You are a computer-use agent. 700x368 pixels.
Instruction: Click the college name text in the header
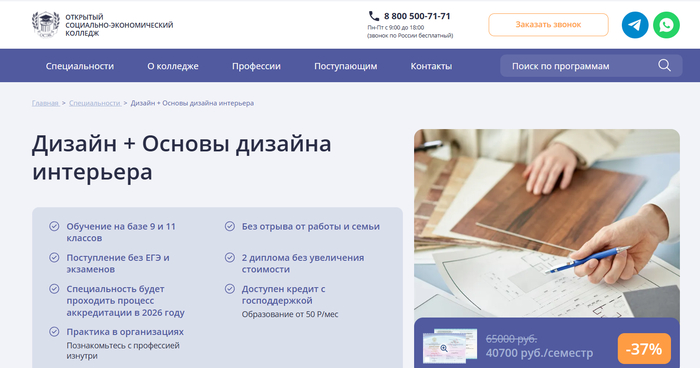click(x=119, y=25)
